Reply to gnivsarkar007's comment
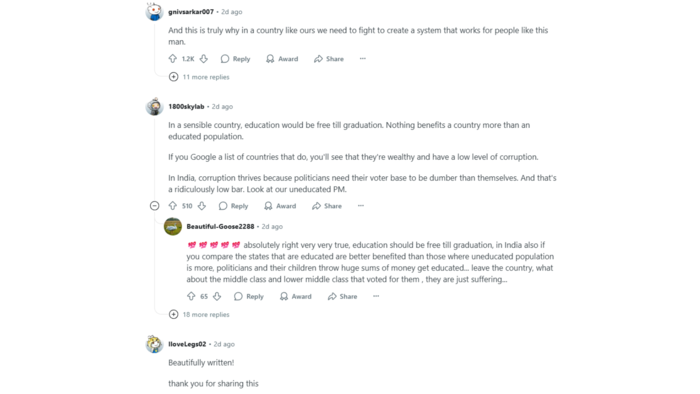 point(235,59)
